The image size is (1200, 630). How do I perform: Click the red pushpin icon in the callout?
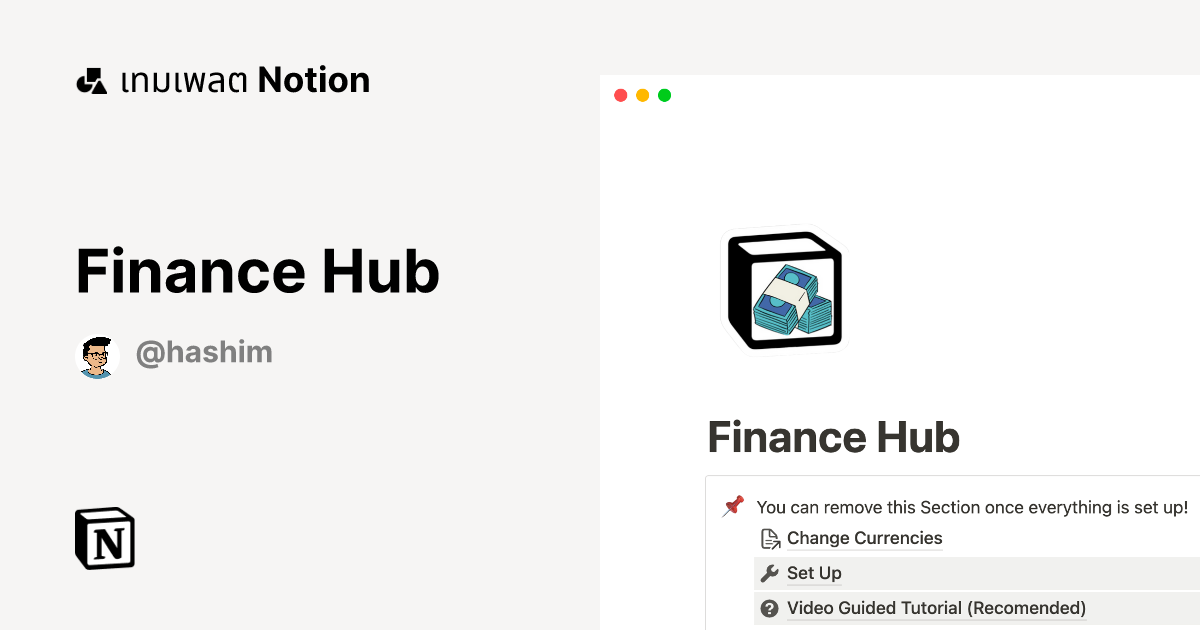pos(735,506)
